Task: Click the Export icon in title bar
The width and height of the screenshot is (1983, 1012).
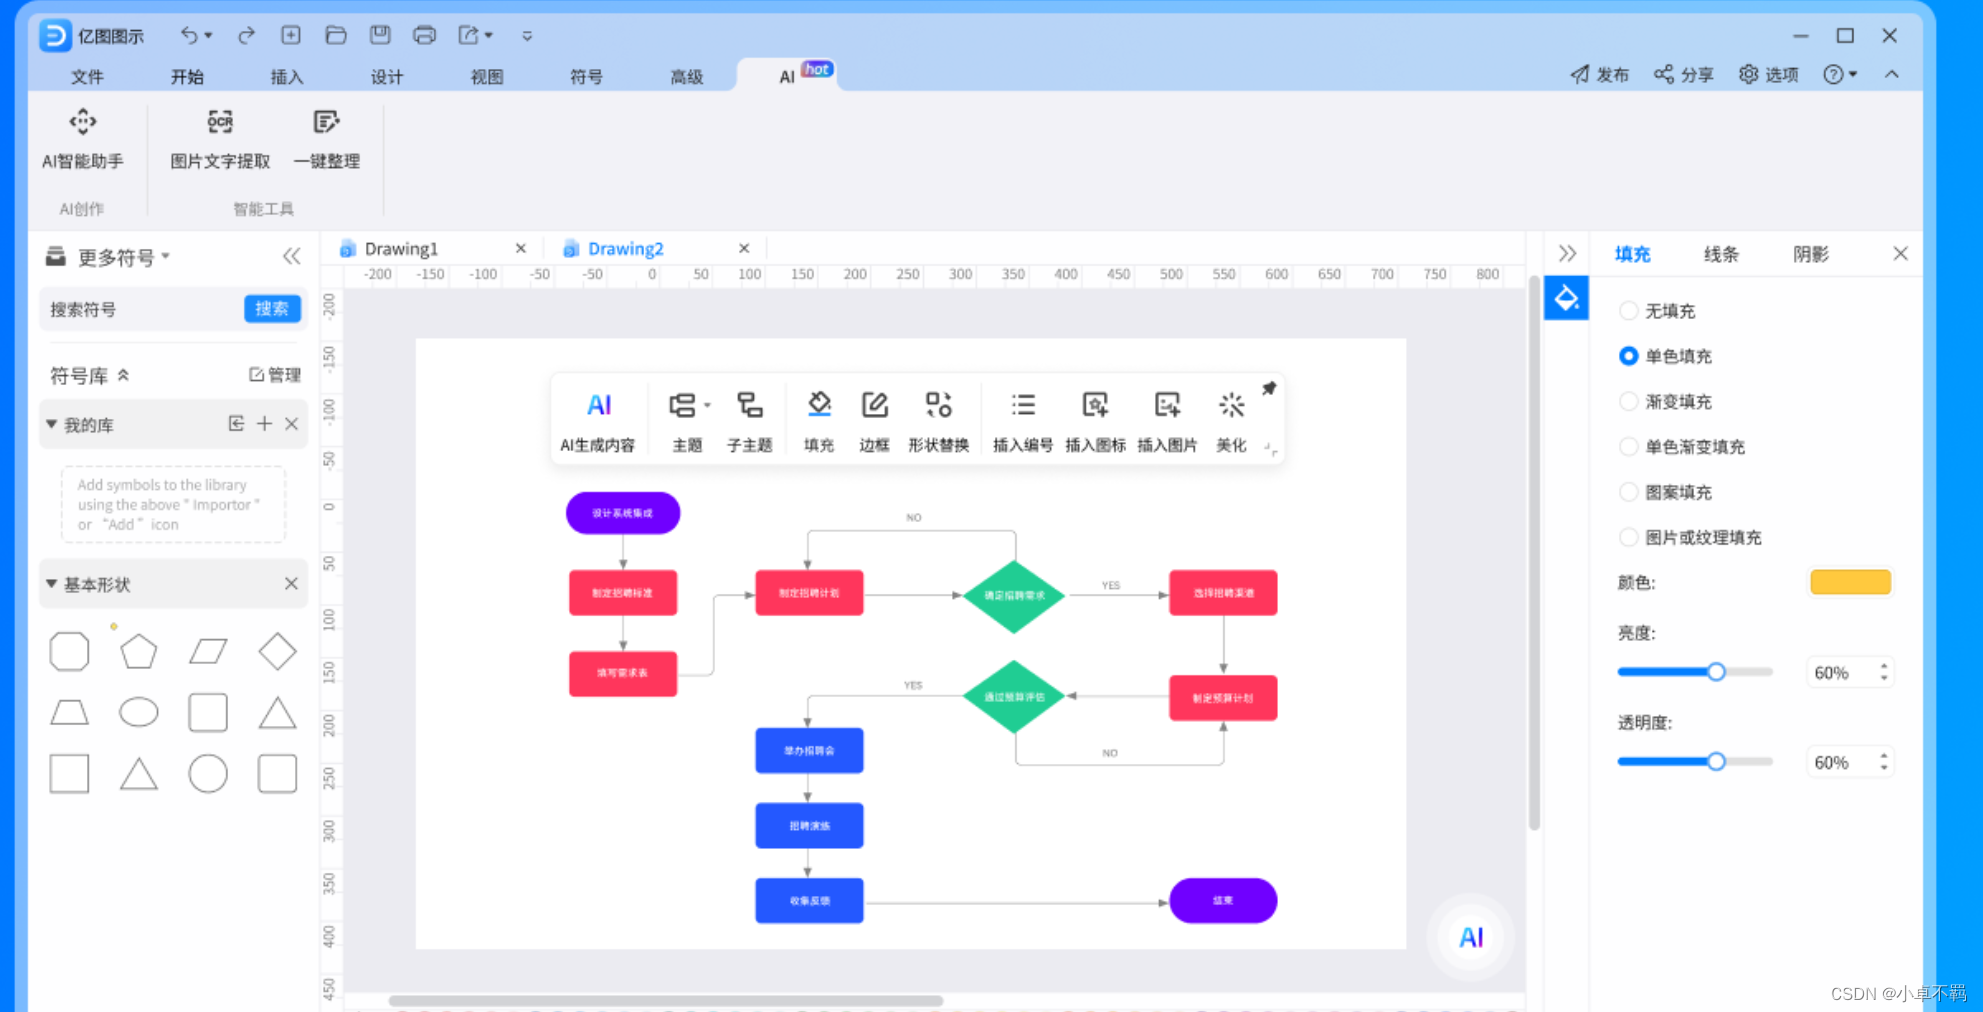Action: (x=468, y=35)
